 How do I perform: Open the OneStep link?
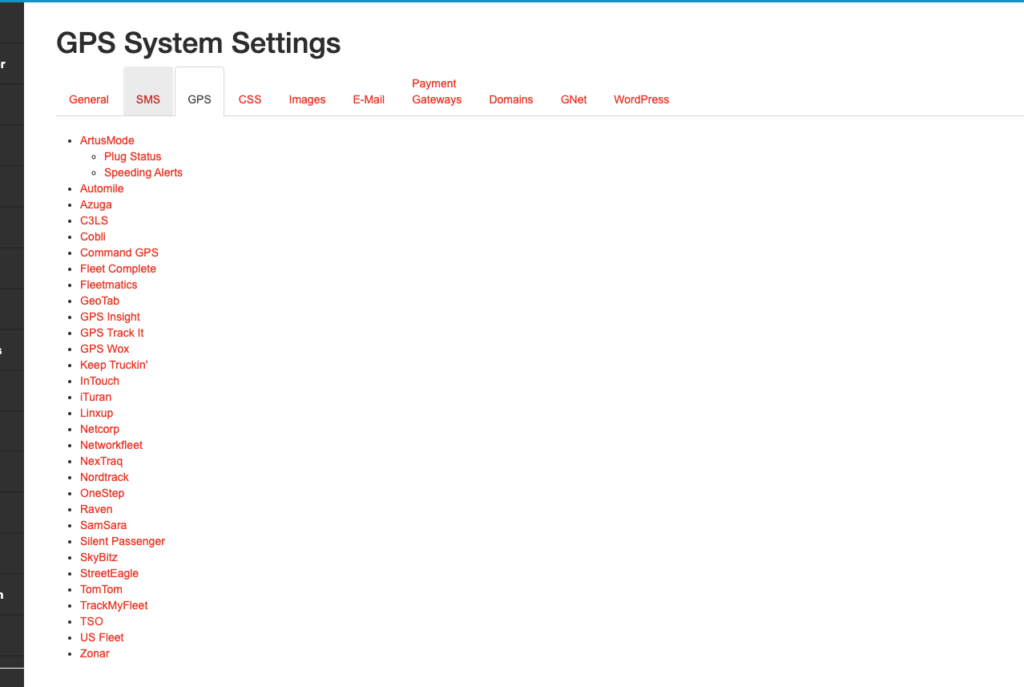pos(102,493)
